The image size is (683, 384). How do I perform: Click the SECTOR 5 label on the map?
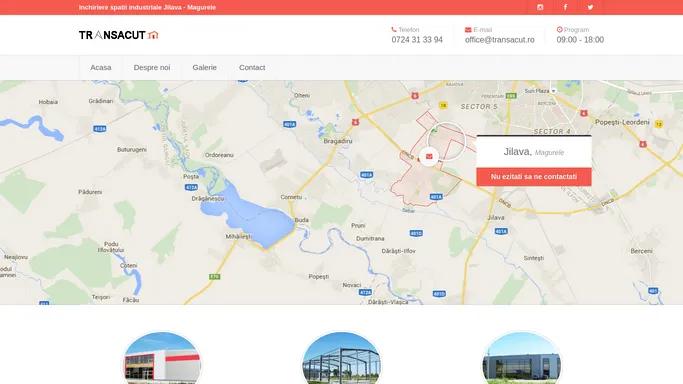click(x=479, y=107)
